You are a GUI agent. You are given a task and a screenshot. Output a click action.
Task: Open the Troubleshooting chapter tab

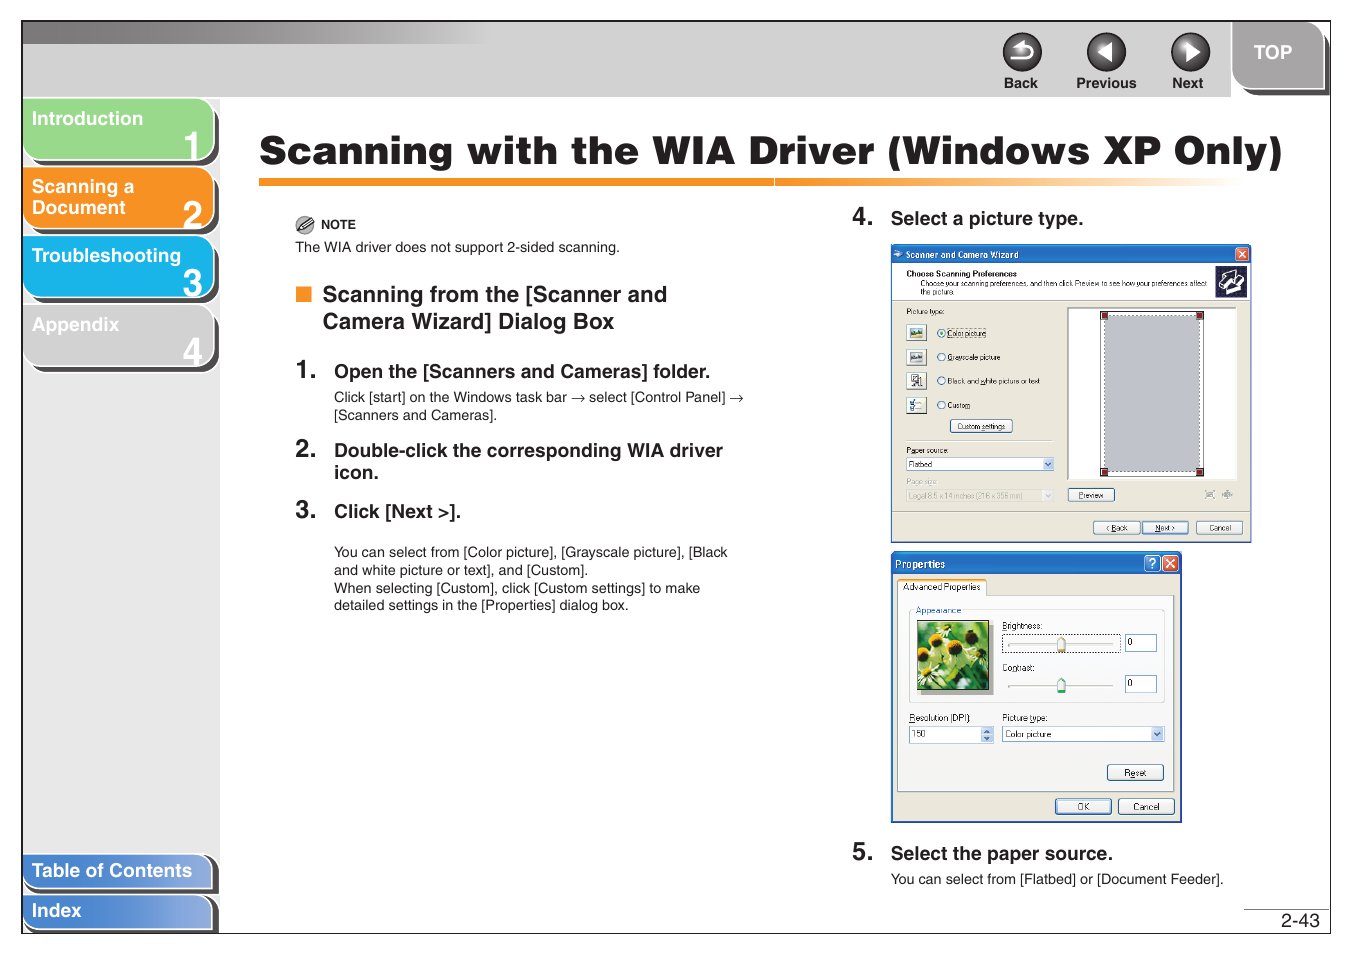[x=118, y=267]
